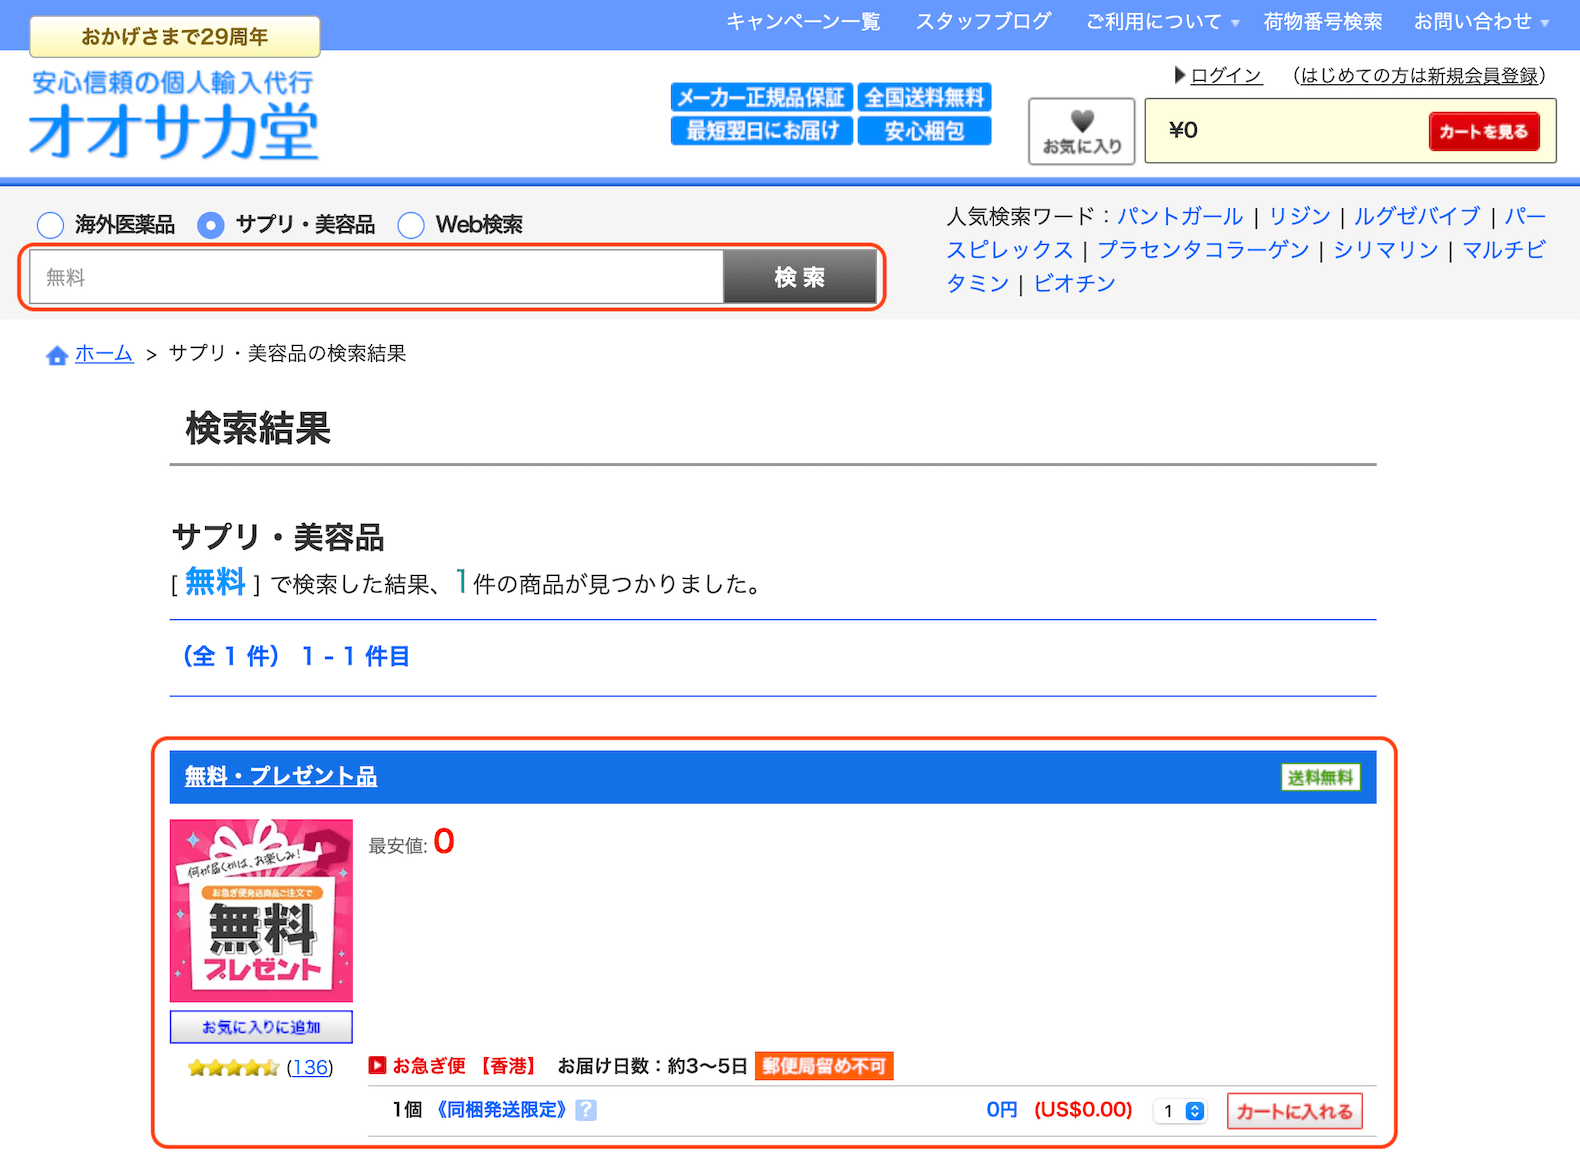Open スタッフブログ in the top menu
Viewport: 1580px width, 1163px height.
click(983, 22)
